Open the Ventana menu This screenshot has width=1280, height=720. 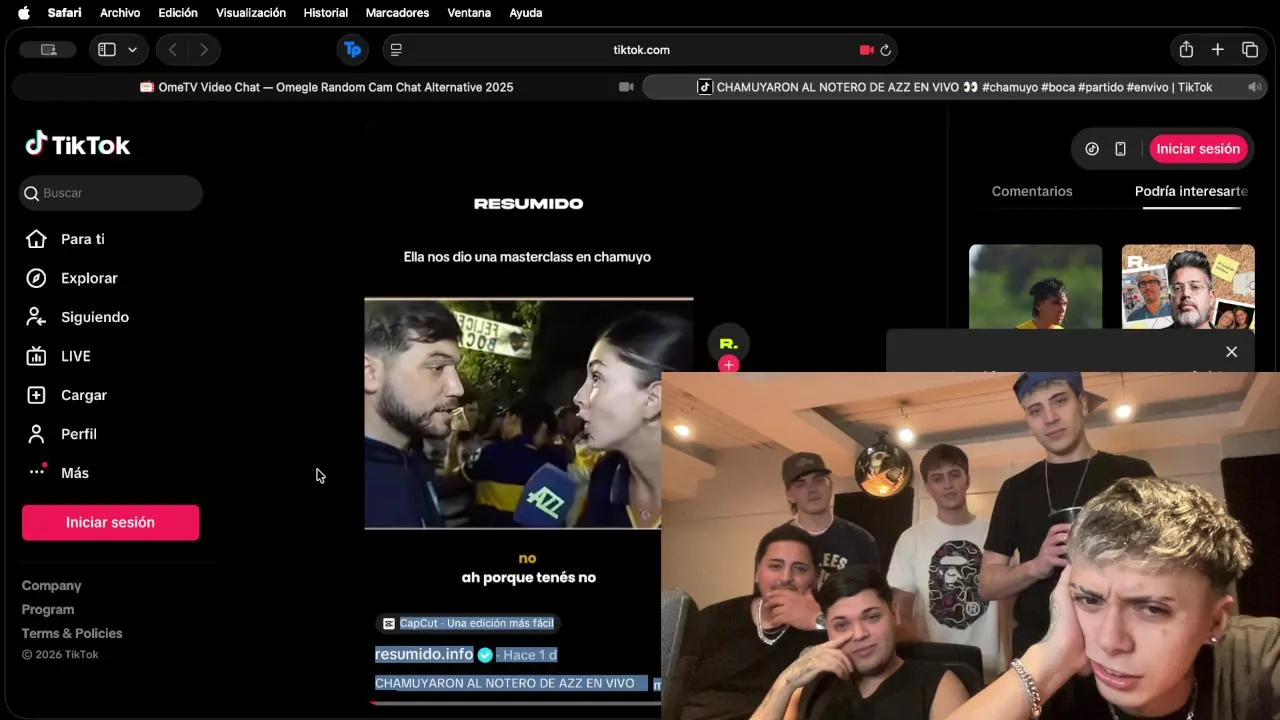click(x=469, y=13)
